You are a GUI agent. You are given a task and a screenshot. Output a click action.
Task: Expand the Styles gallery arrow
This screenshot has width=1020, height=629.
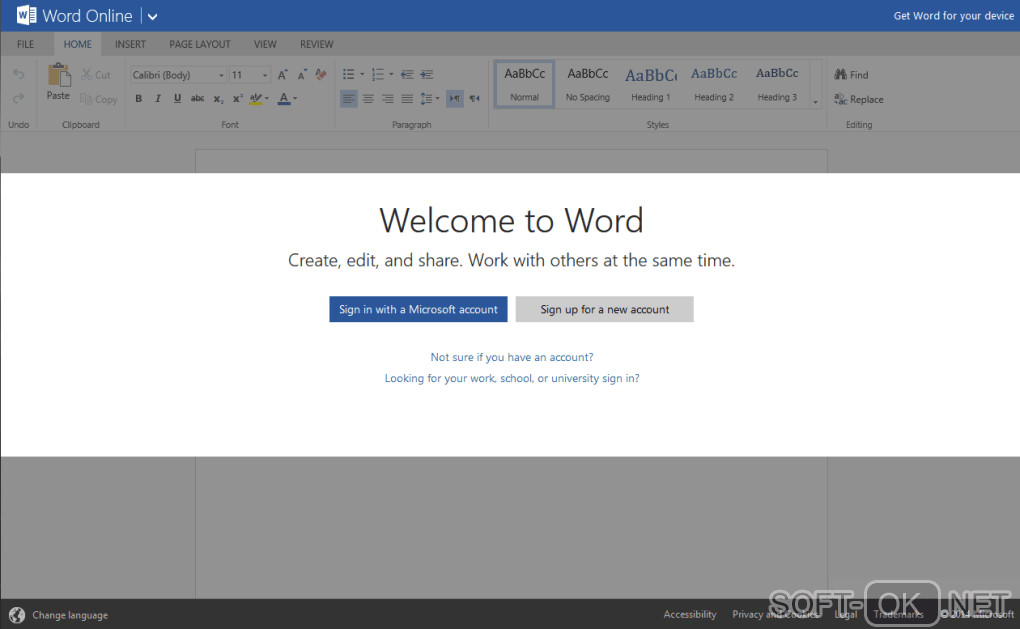pyautogui.click(x=815, y=101)
